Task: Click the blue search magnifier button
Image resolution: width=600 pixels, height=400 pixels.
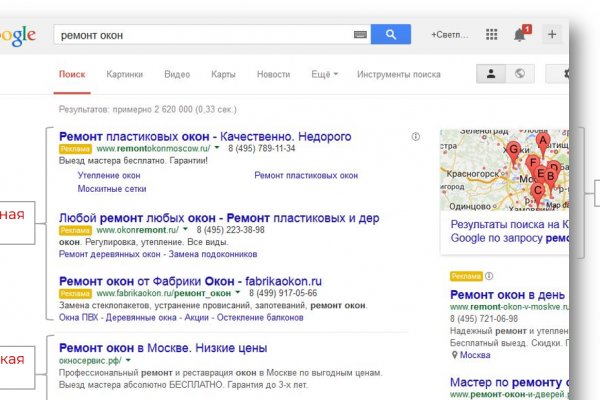Action: (x=391, y=34)
